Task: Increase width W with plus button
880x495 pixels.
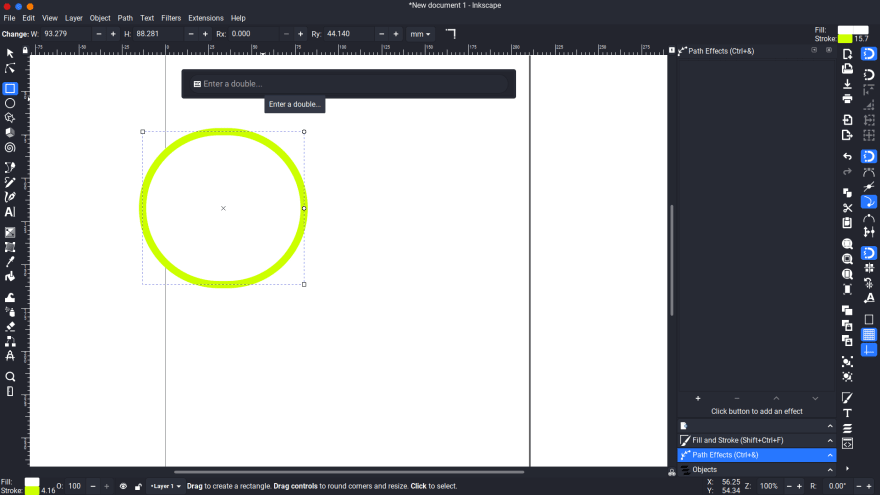Action: [113, 34]
